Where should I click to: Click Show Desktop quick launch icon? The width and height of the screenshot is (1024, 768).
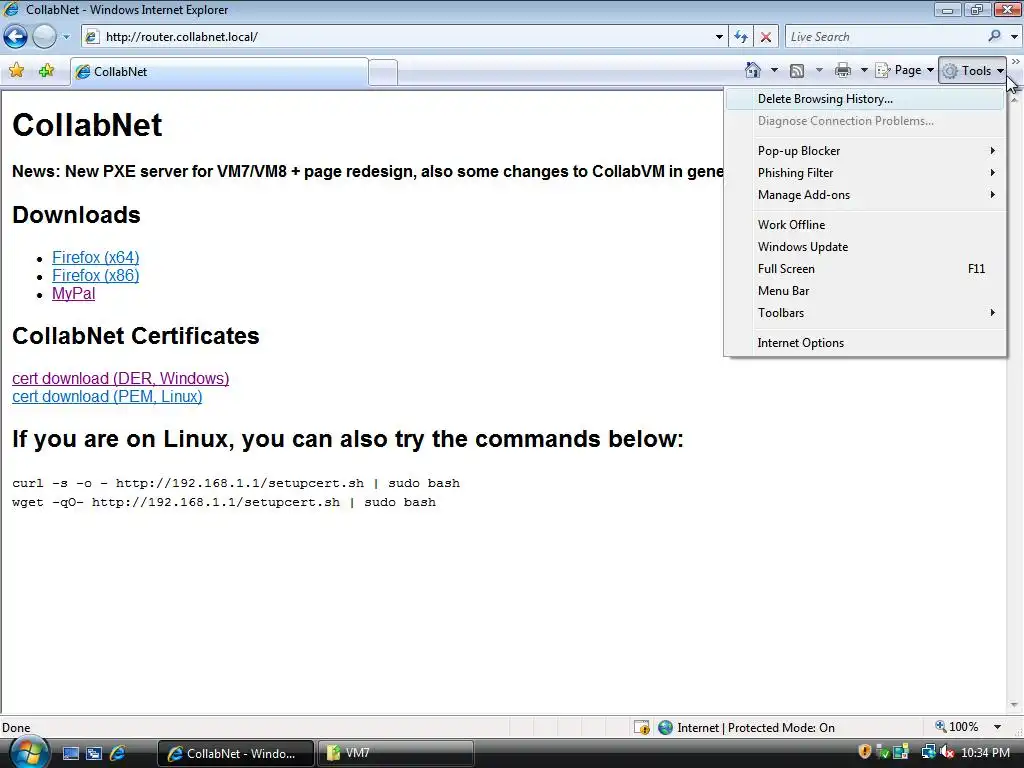(71, 753)
